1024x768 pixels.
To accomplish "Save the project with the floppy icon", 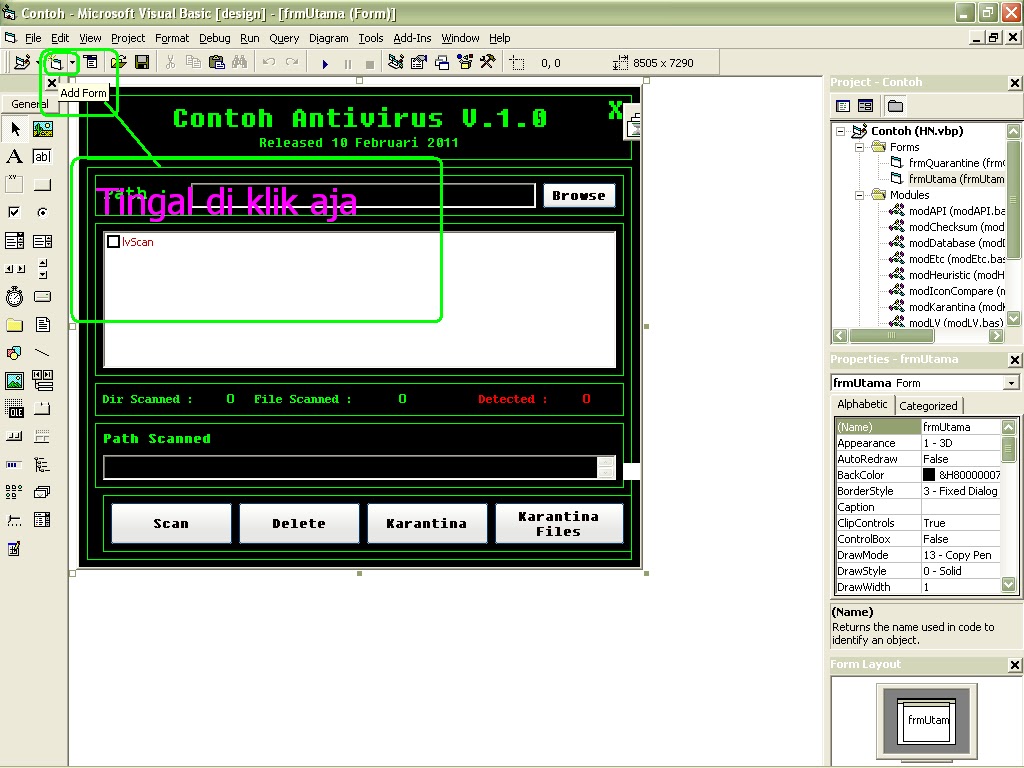I will click(142, 63).
